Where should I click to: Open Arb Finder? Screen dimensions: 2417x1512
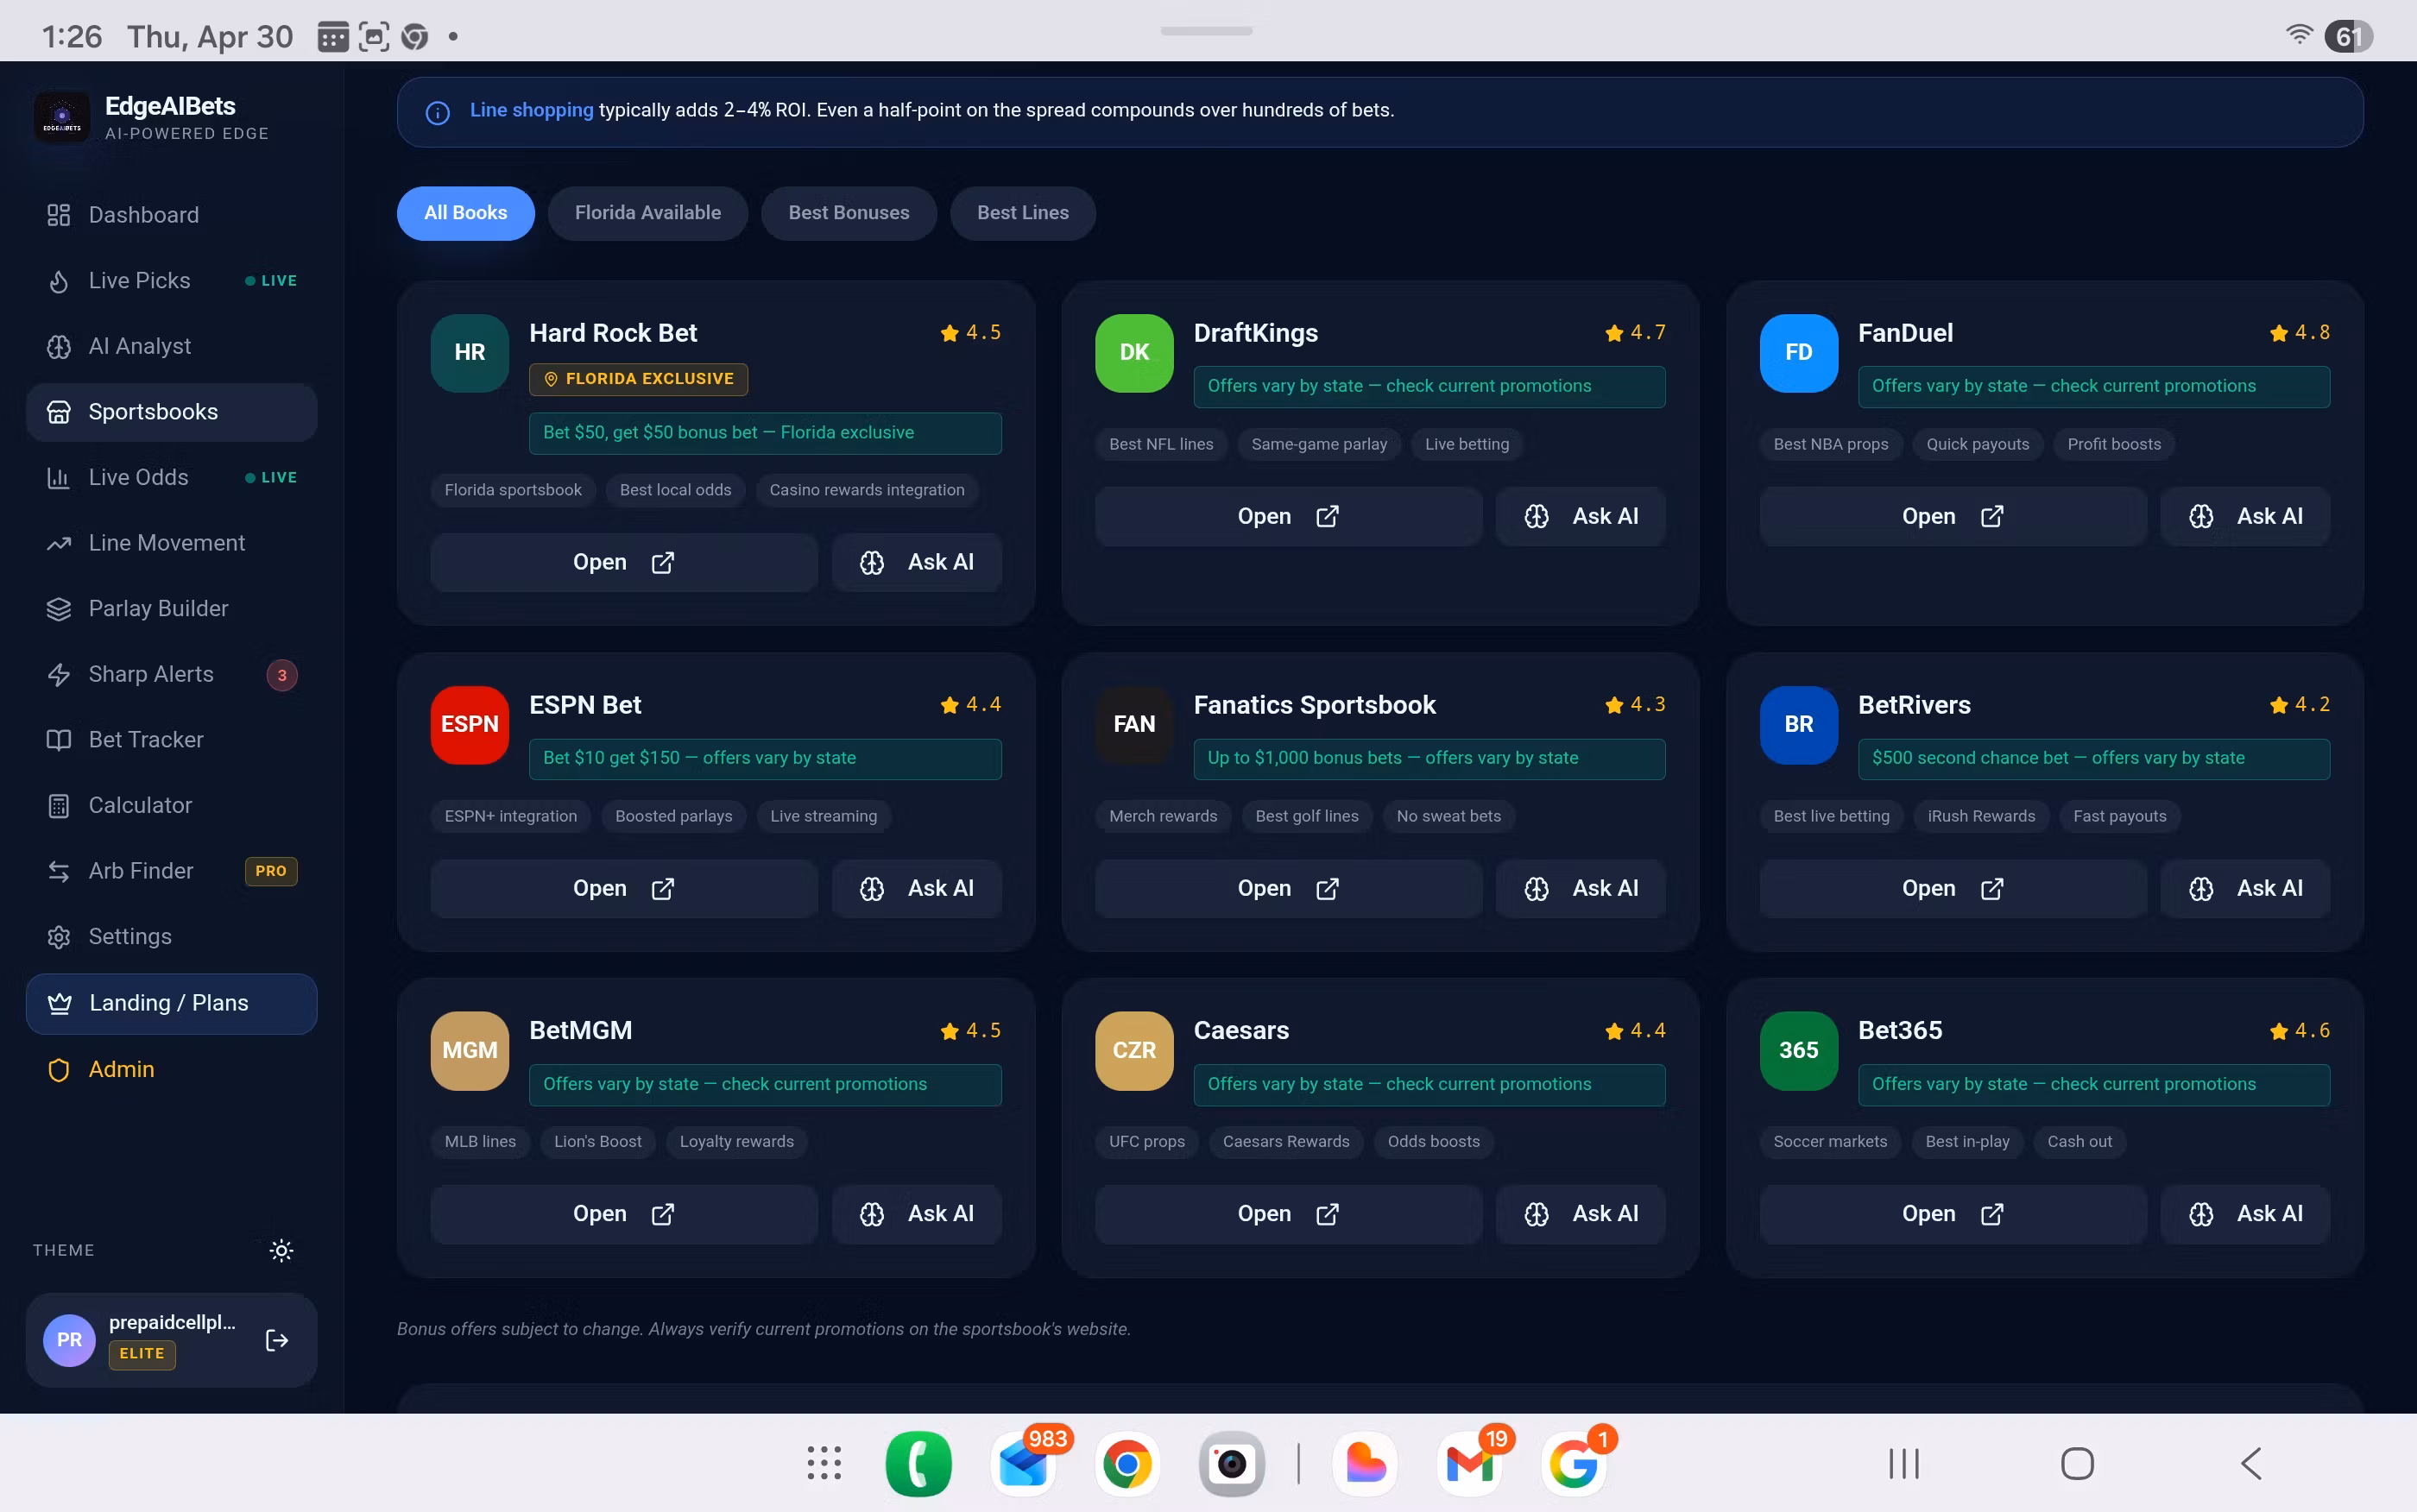point(171,871)
